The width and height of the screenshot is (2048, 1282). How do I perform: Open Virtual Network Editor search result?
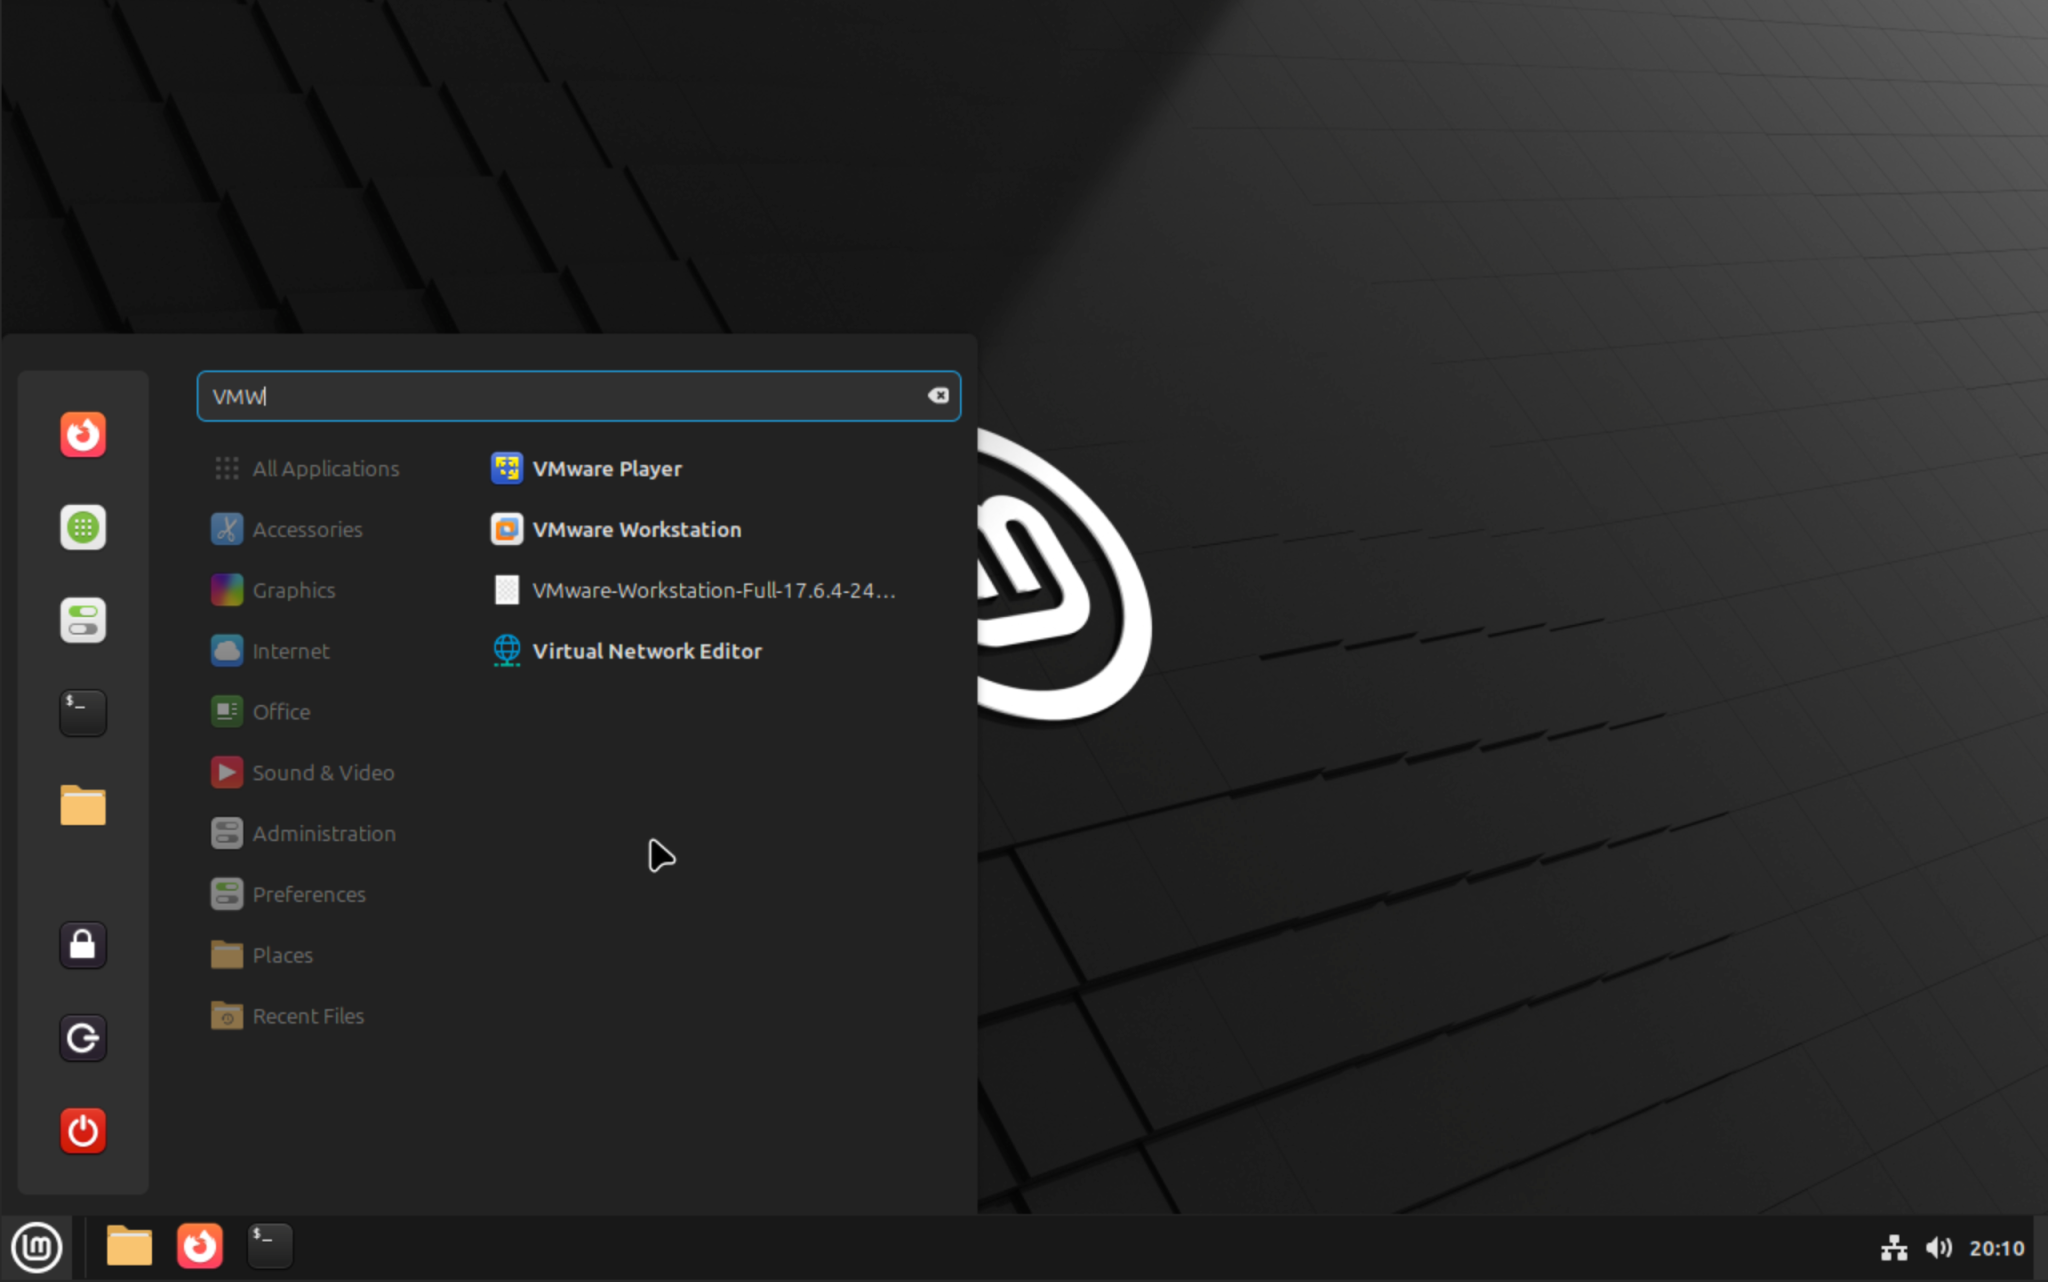[647, 651]
